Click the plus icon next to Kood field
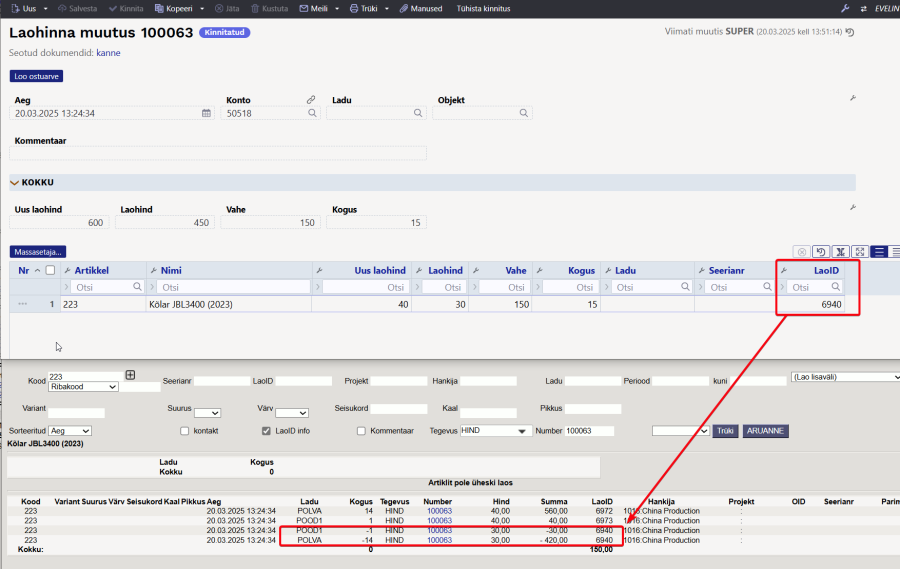The height and width of the screenshot is (569, 900). (x=130, y=375)
